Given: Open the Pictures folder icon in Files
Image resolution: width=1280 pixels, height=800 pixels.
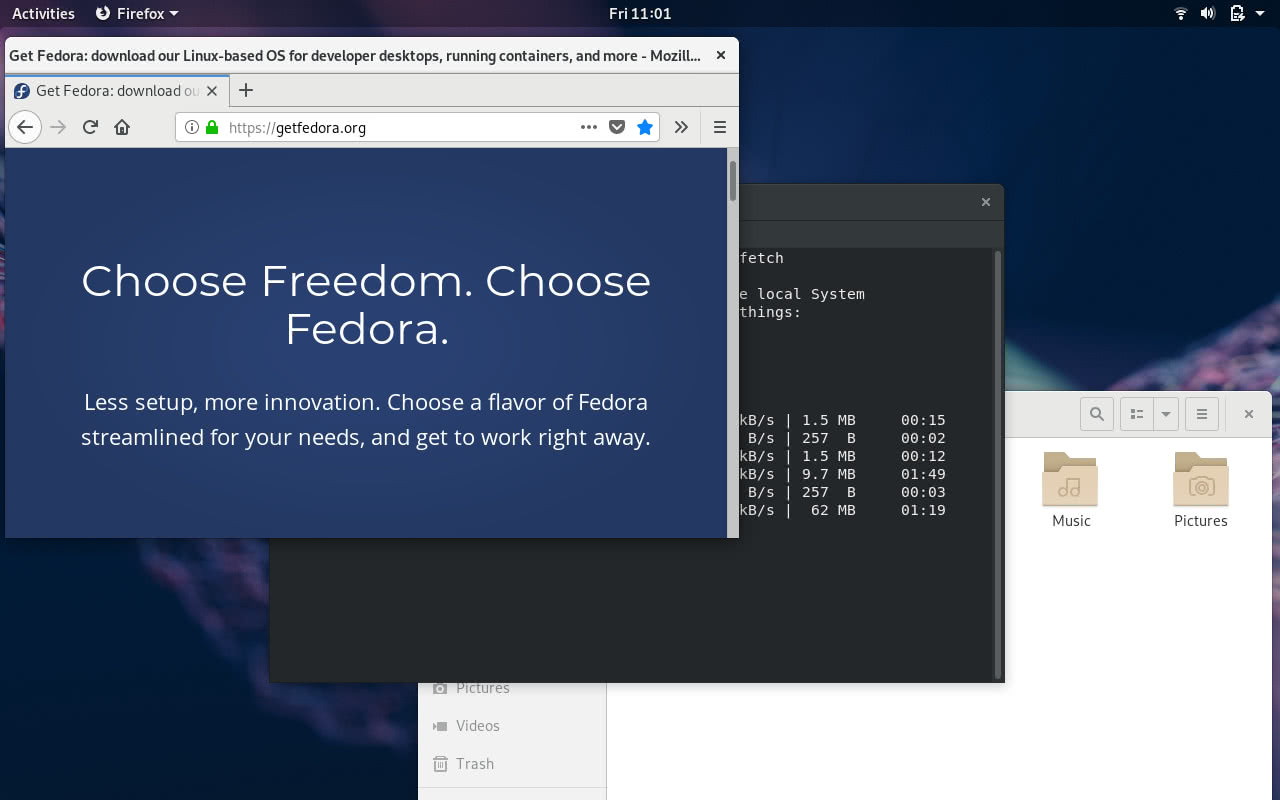Looking at the screenshot, I should [1201, 480].
